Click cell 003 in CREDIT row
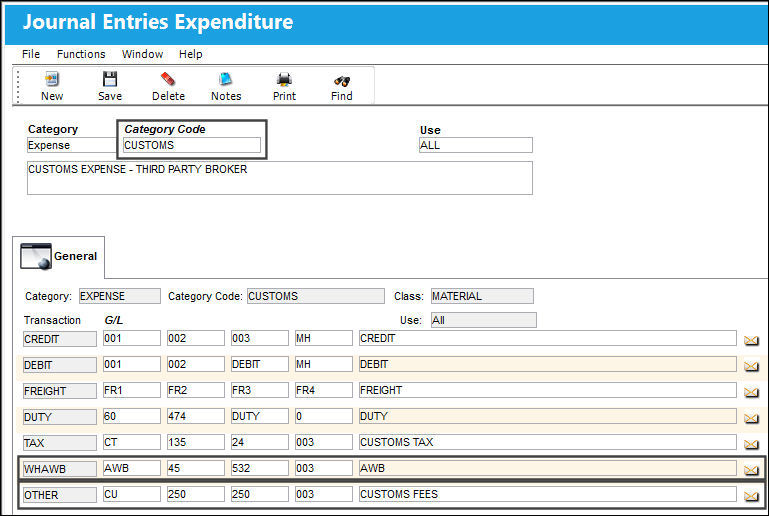The width and height of the screenshot is (769, 516). click(x=260, y=338)
